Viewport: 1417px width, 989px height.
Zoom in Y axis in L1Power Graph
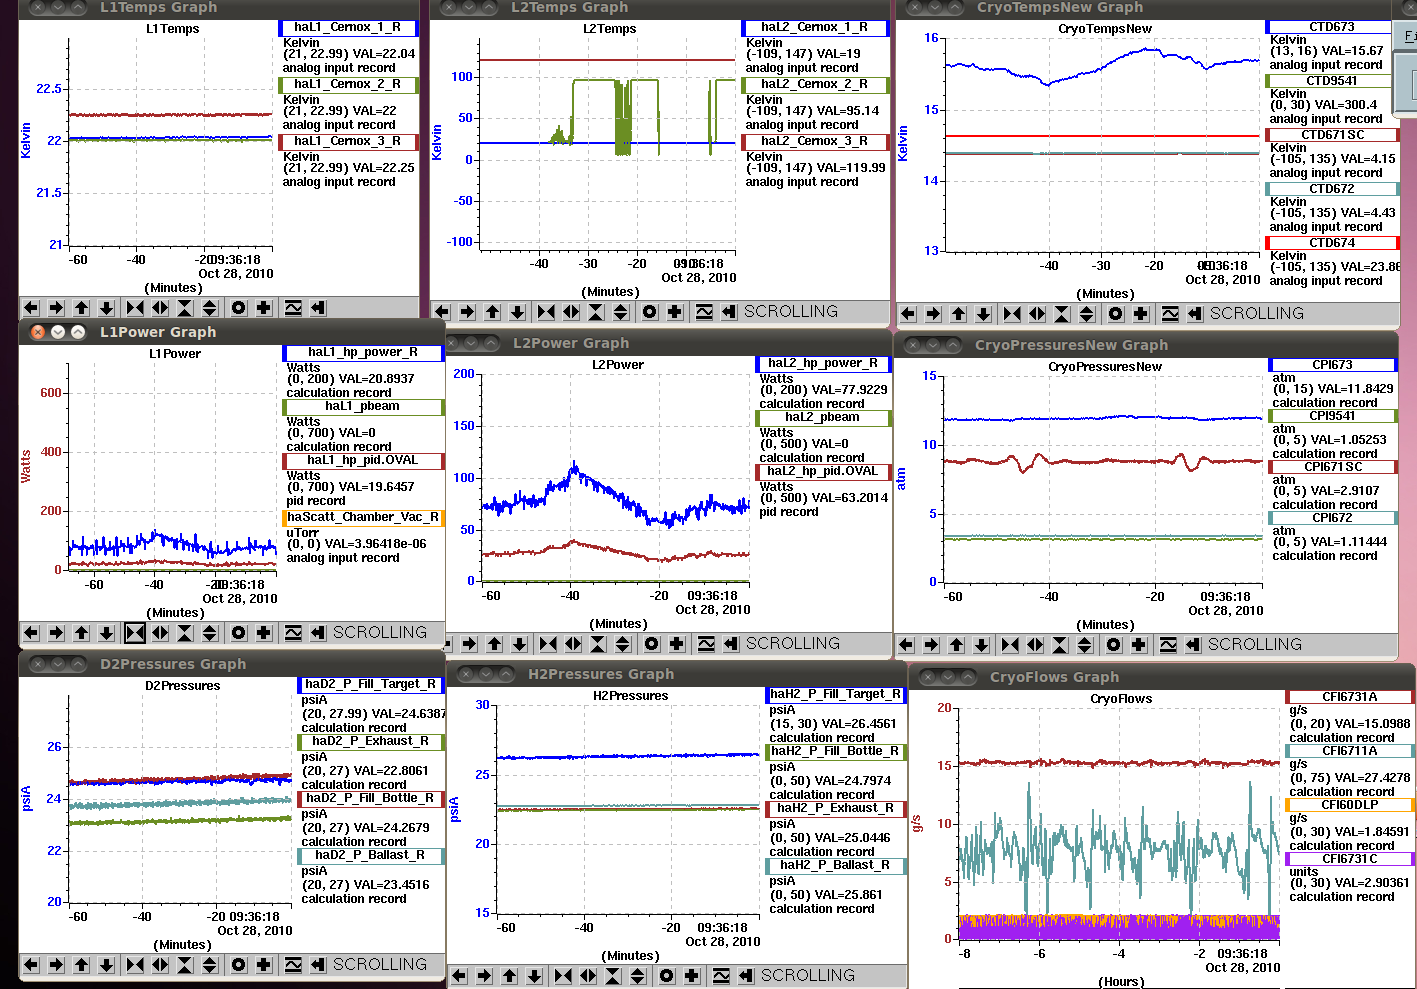coord(185,633)
